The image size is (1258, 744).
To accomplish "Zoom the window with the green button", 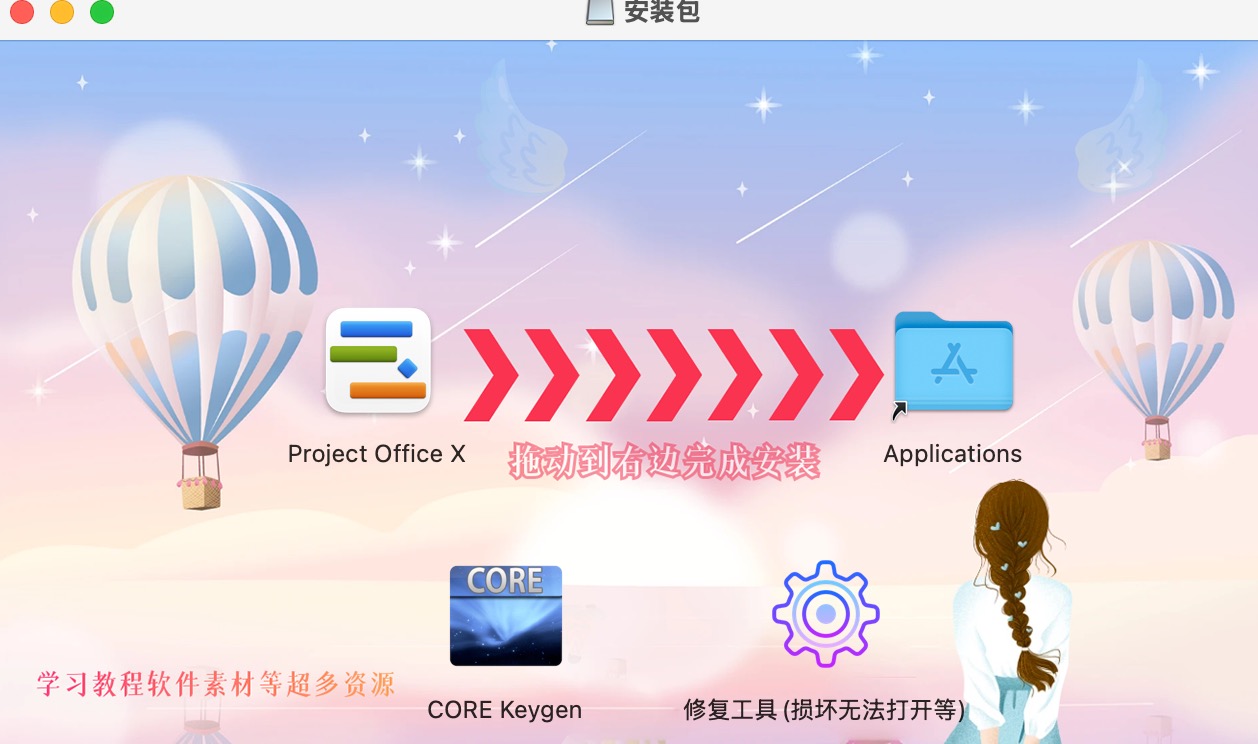I will click(102, 12).
